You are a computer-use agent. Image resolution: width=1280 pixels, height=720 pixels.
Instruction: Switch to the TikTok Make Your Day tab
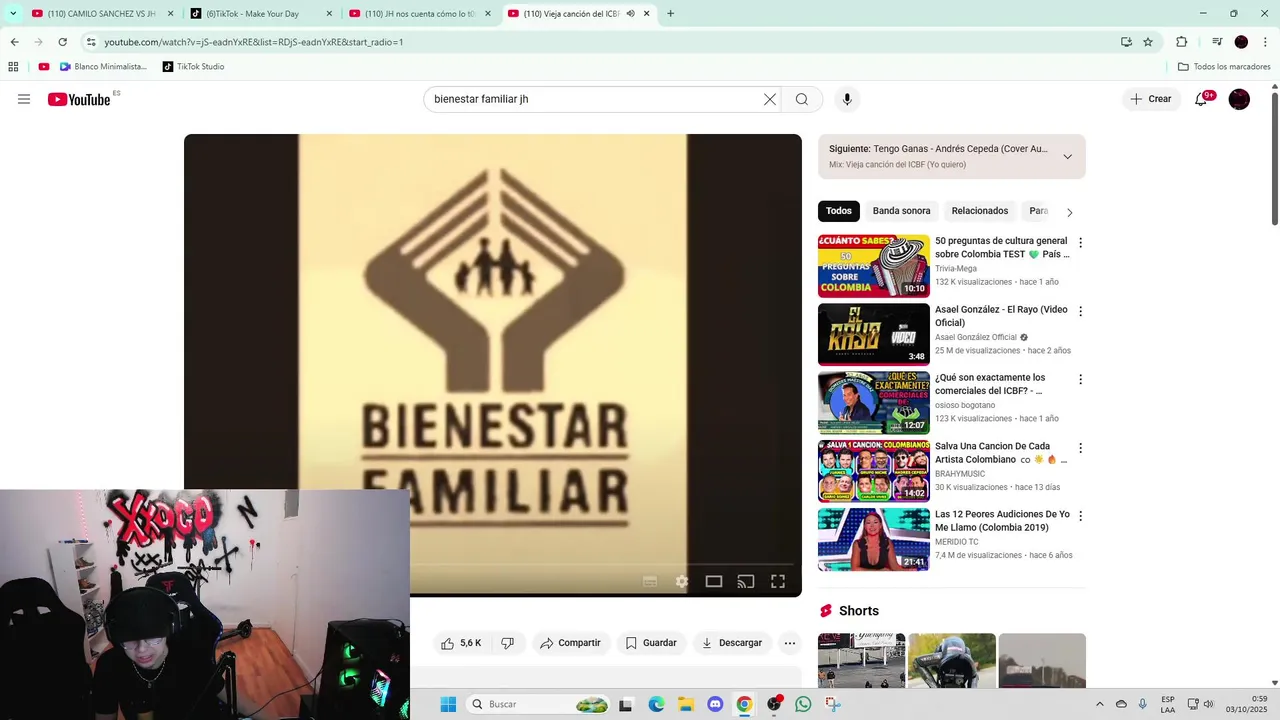(261, 14)
